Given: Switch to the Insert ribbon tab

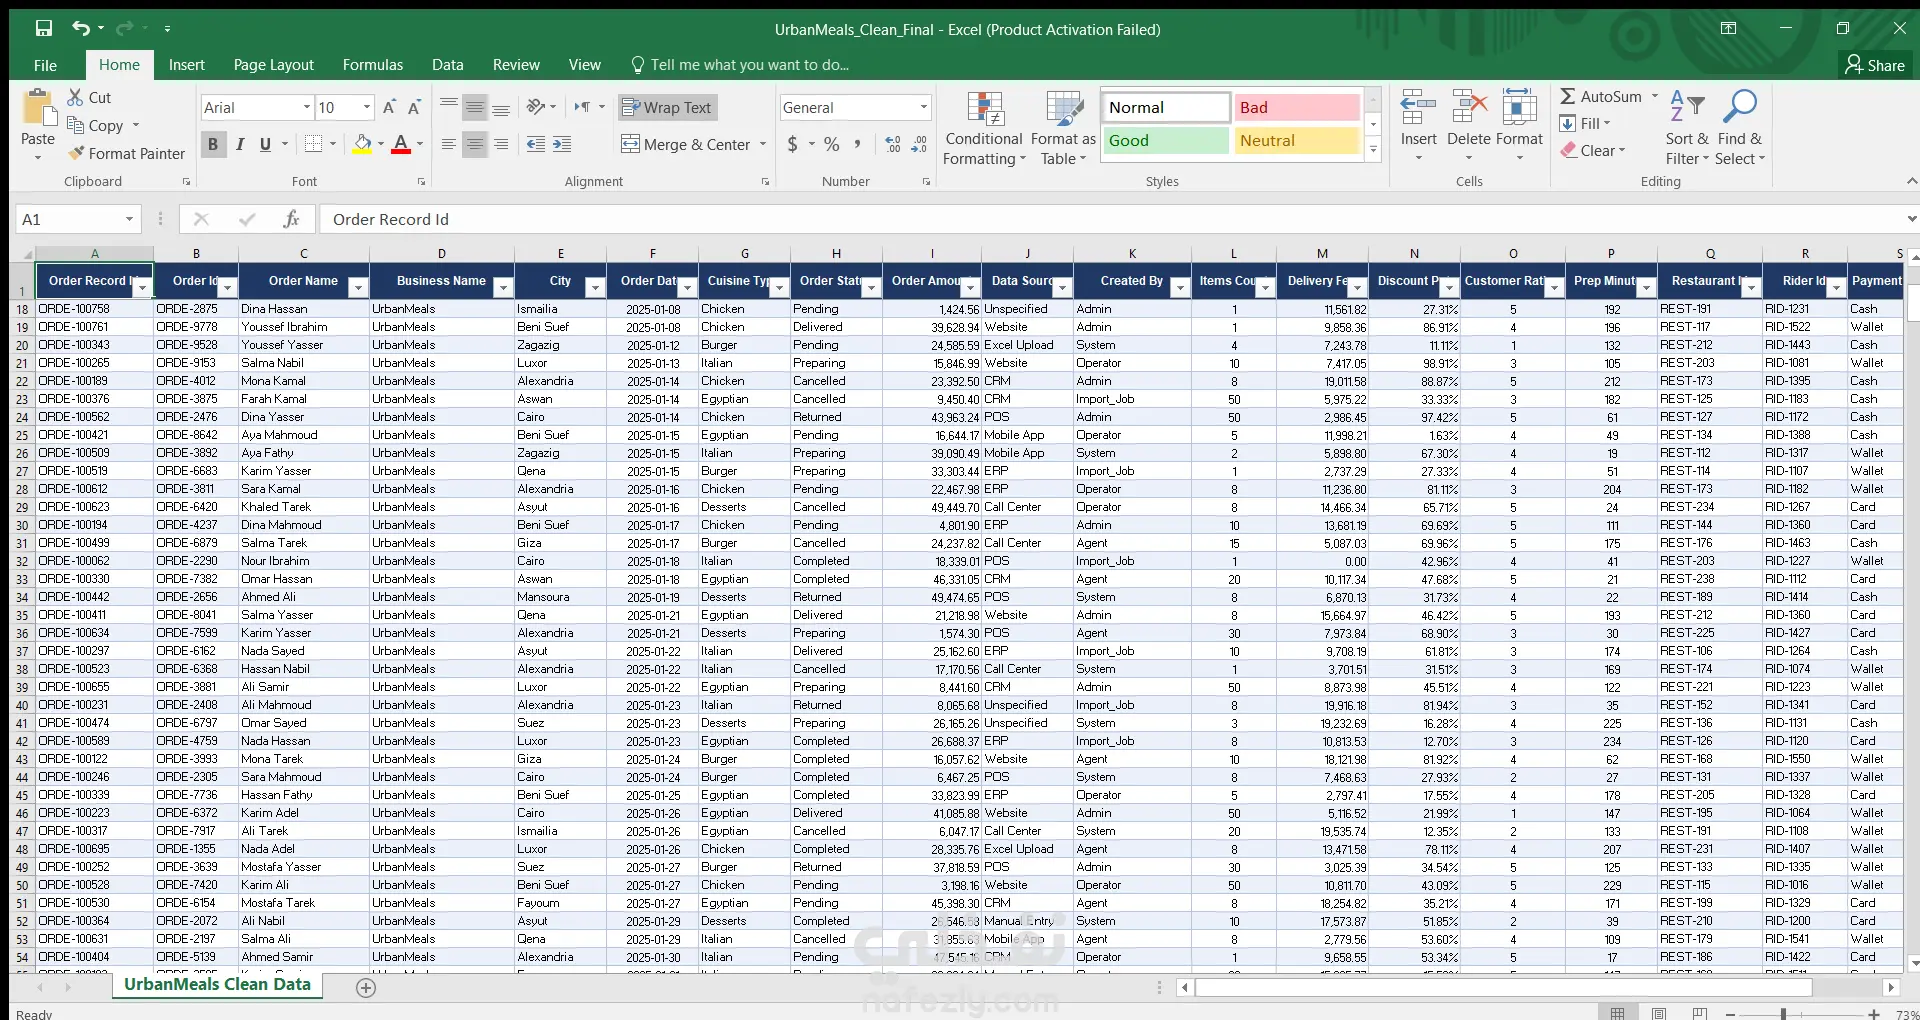Looking at the screenshot, I should (187, 65).
